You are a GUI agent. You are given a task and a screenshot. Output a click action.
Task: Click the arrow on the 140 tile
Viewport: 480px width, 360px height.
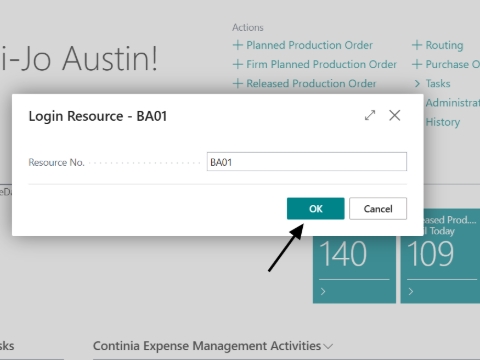click(x=323, y=292)
